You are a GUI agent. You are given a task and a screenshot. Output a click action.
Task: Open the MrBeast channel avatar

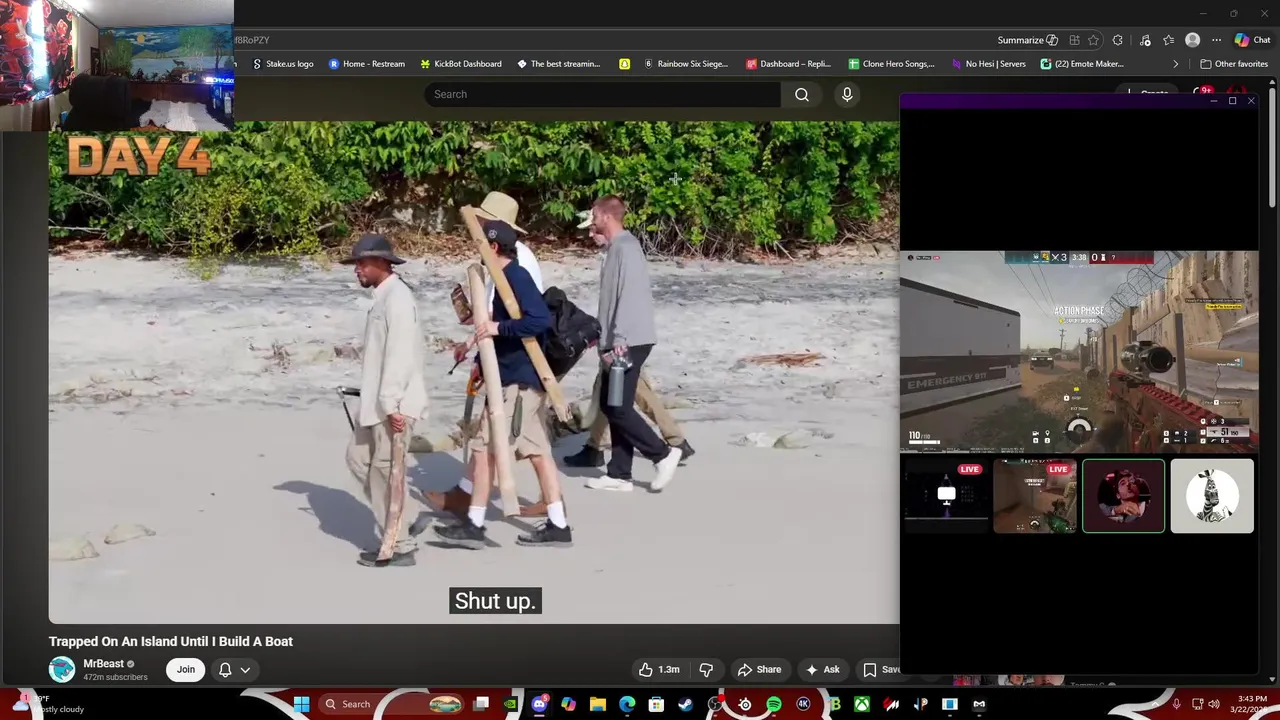pyautogui.click(x=62, y=669)
